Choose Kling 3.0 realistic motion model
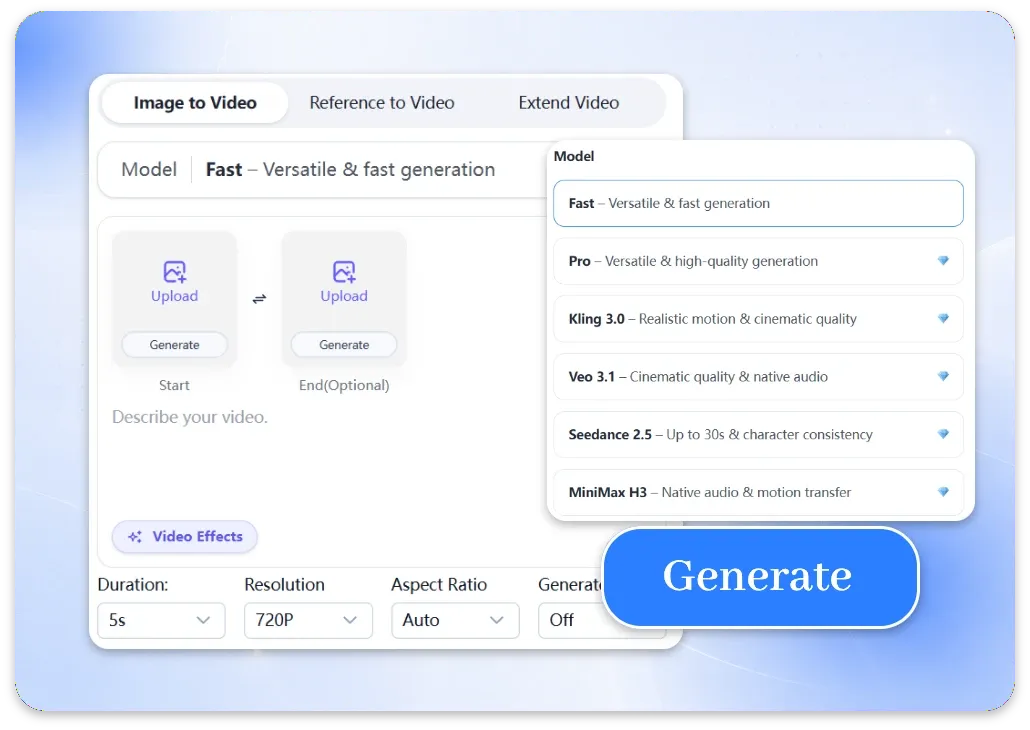1030x730 pixels. 758,319
